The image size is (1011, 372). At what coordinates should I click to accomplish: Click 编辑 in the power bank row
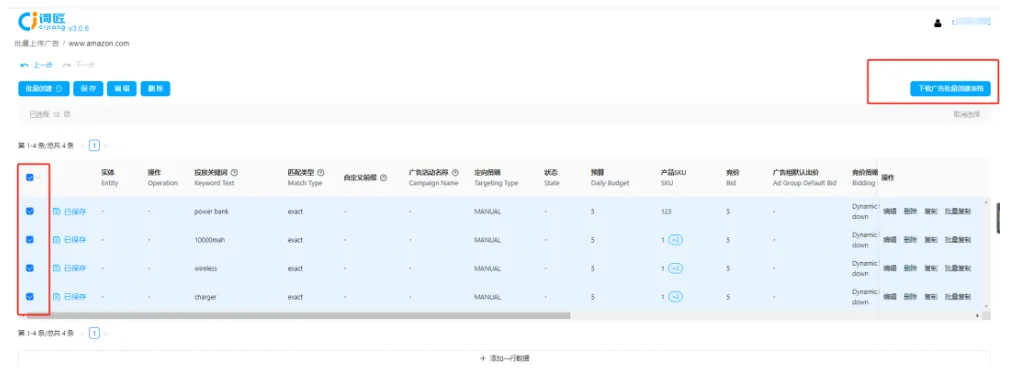(x=889, y=211)
